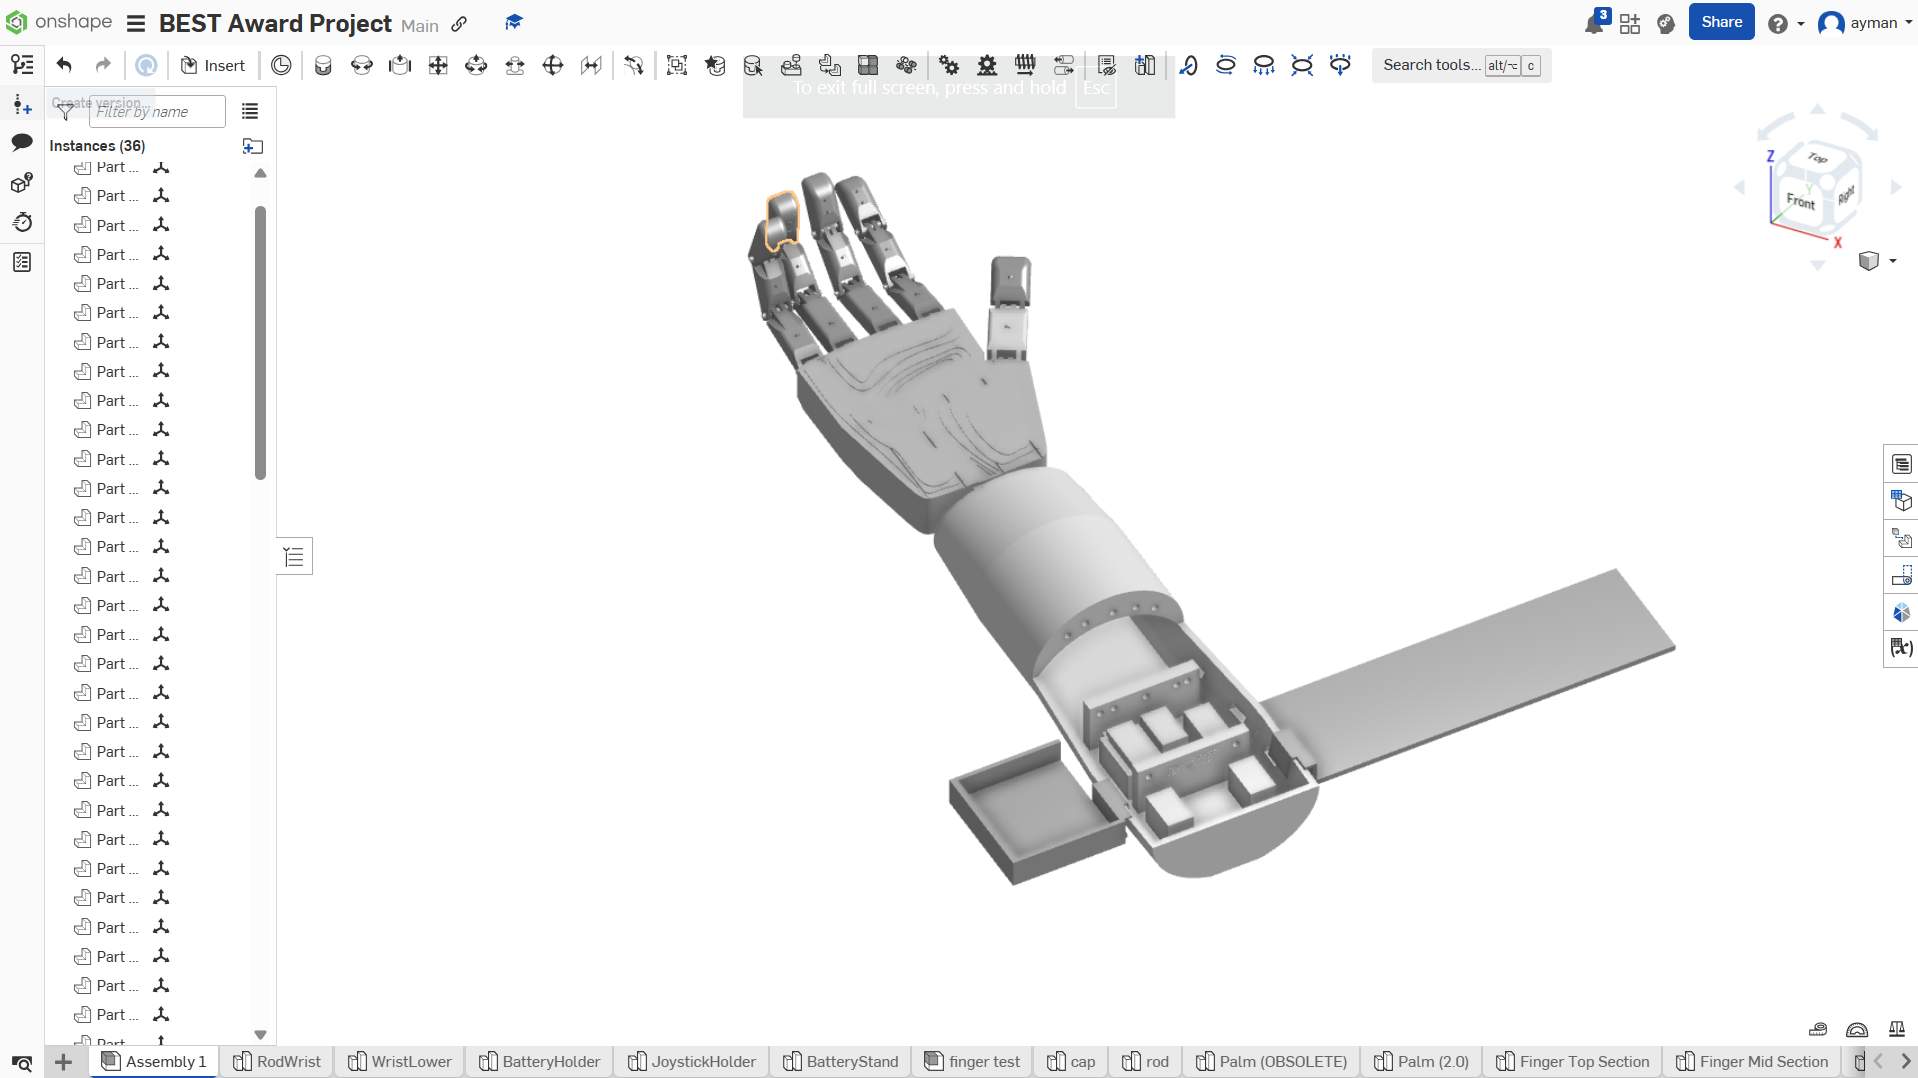Select the Mate connector tool
Screen dimensions: 1918x1078
coord(715,65)
